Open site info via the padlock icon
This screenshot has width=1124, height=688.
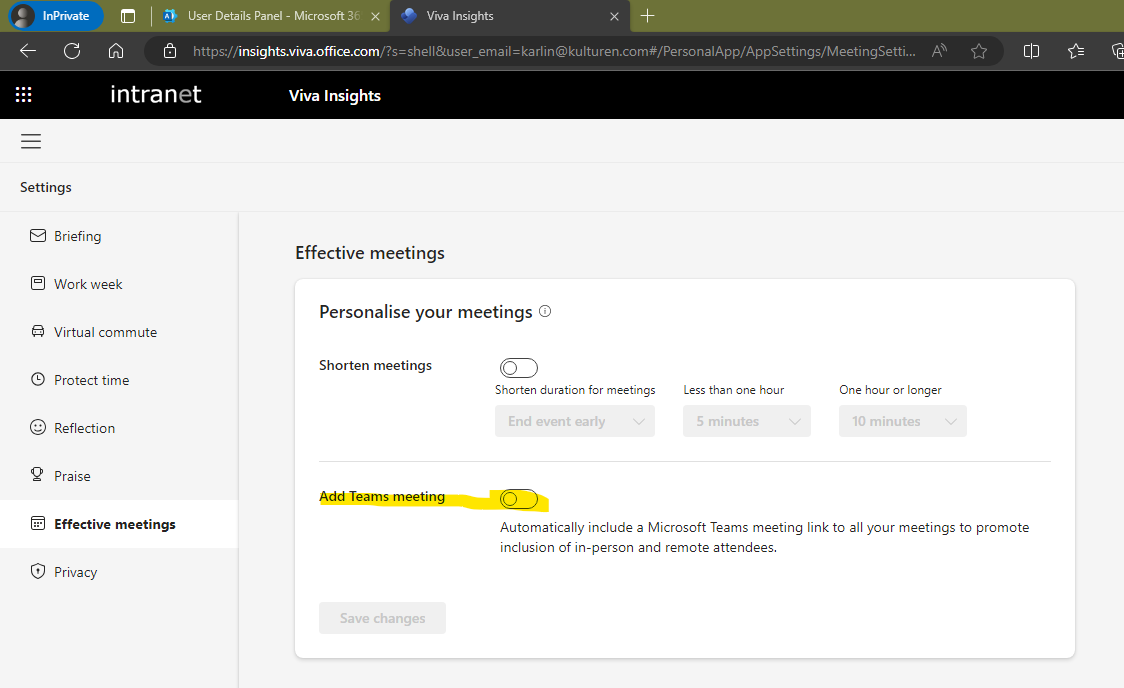pyautogui.click(x=170, y=51)
